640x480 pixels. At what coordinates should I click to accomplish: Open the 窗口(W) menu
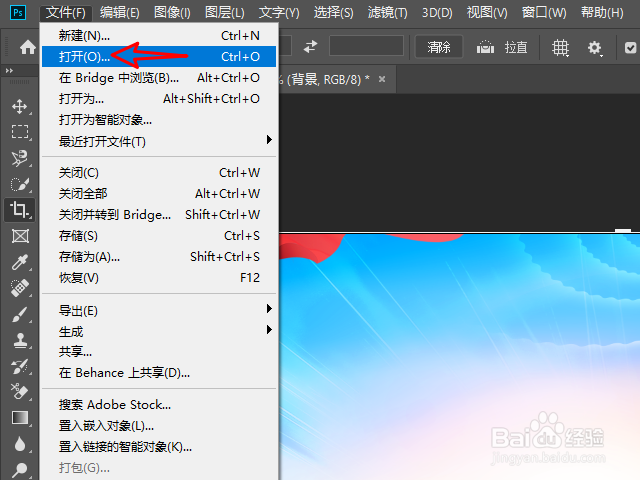pyautogui.click(x=544, y=13)
